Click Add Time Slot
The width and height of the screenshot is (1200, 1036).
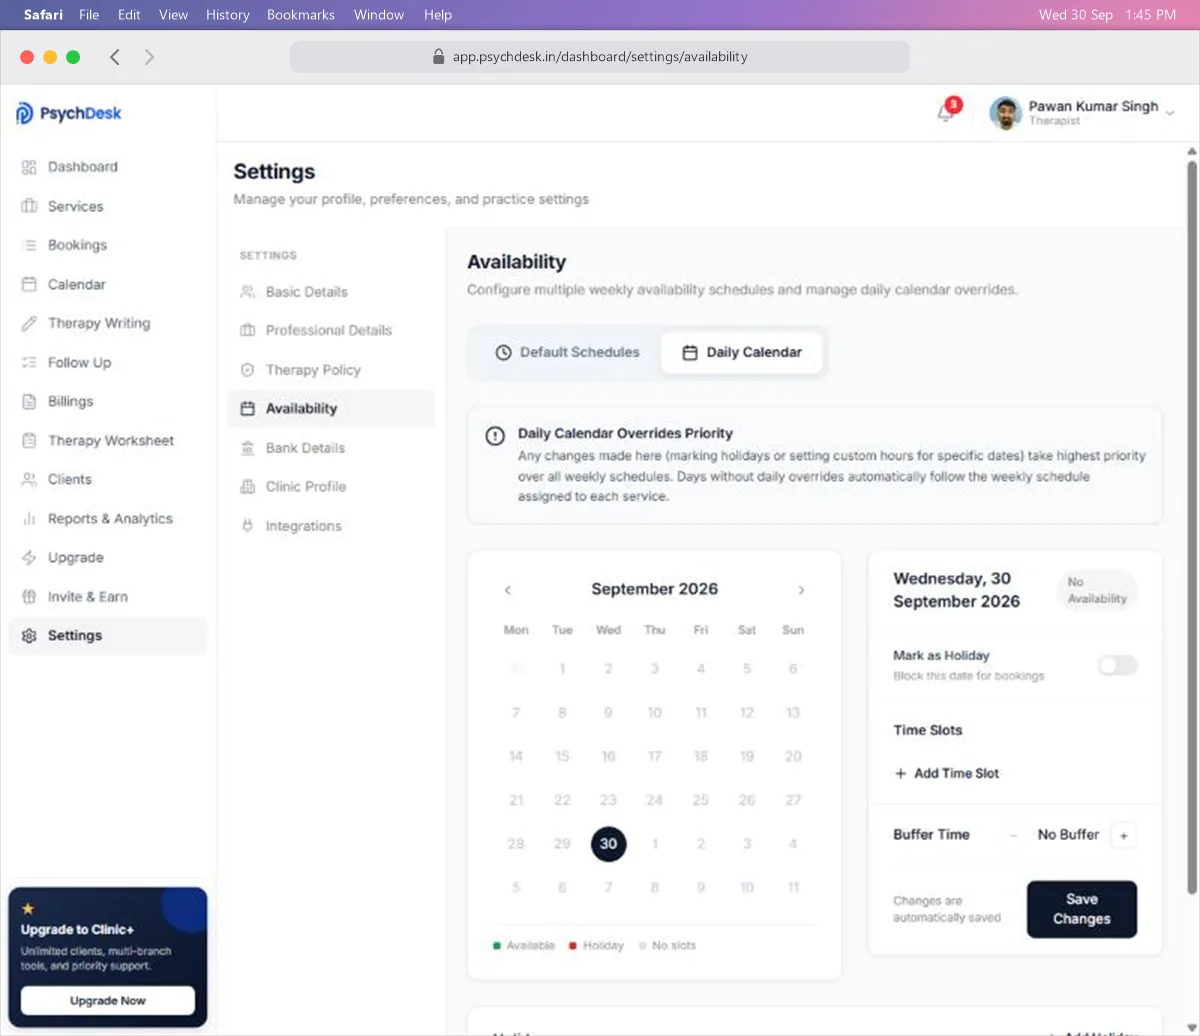[x=947, y=773]
